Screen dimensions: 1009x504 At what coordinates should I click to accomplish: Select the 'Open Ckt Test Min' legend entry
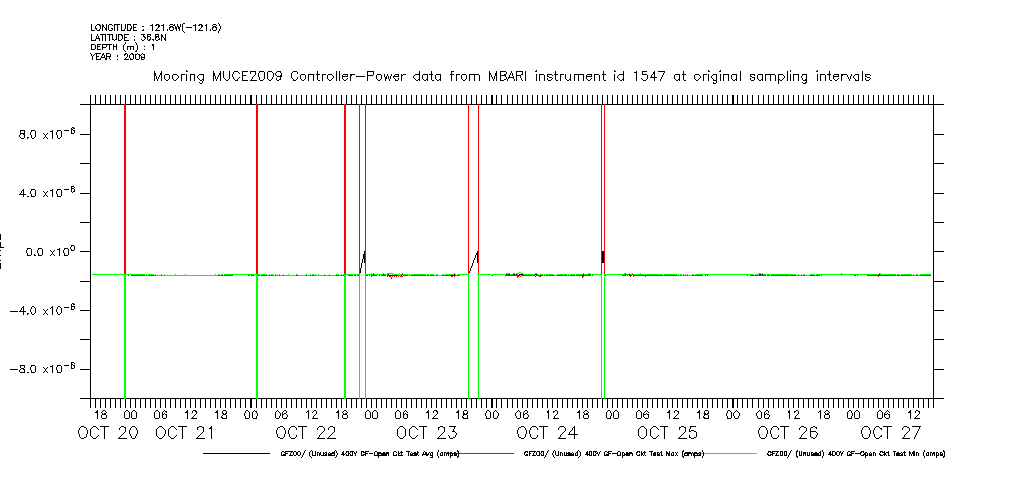[x=855, y=454]
